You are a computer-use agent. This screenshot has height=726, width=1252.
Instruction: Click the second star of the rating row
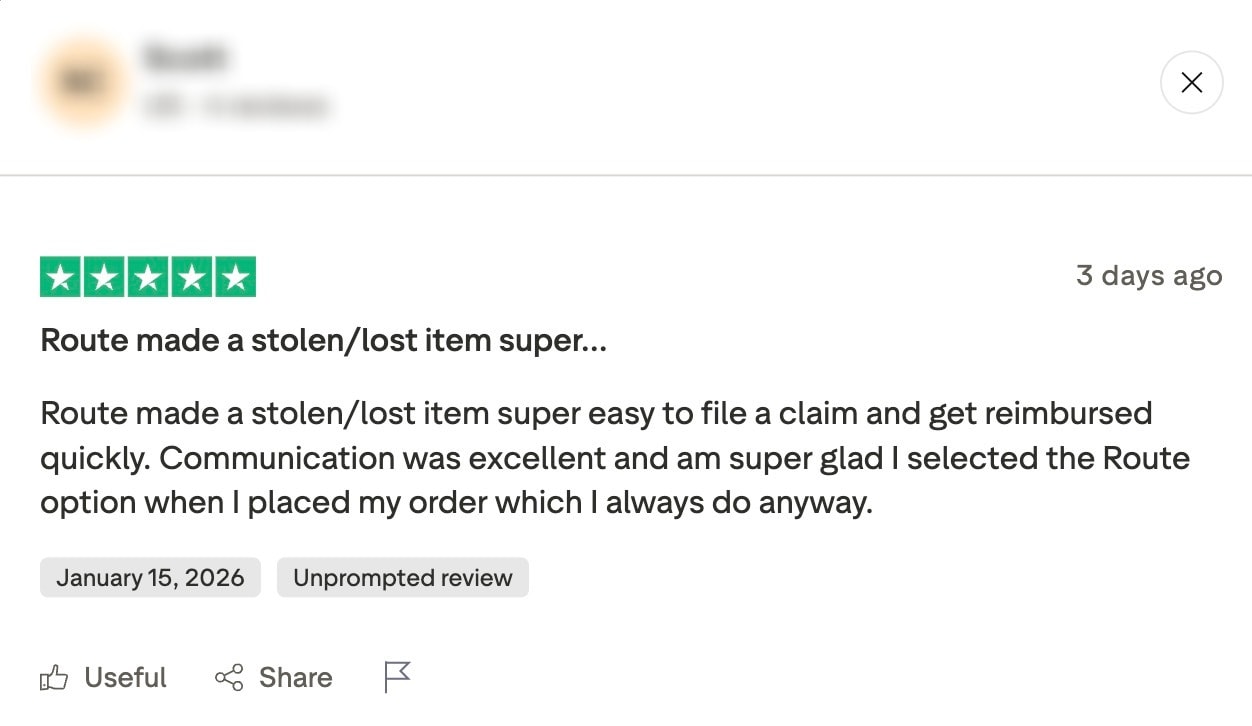pyautogui.click(x=105, y=275)
